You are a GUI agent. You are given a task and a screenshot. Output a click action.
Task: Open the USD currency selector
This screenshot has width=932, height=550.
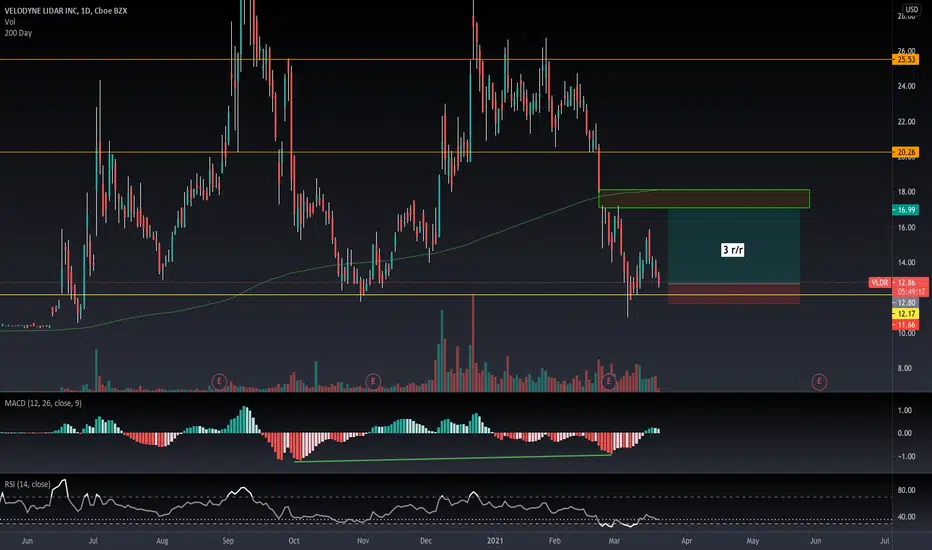coord(911,10)
